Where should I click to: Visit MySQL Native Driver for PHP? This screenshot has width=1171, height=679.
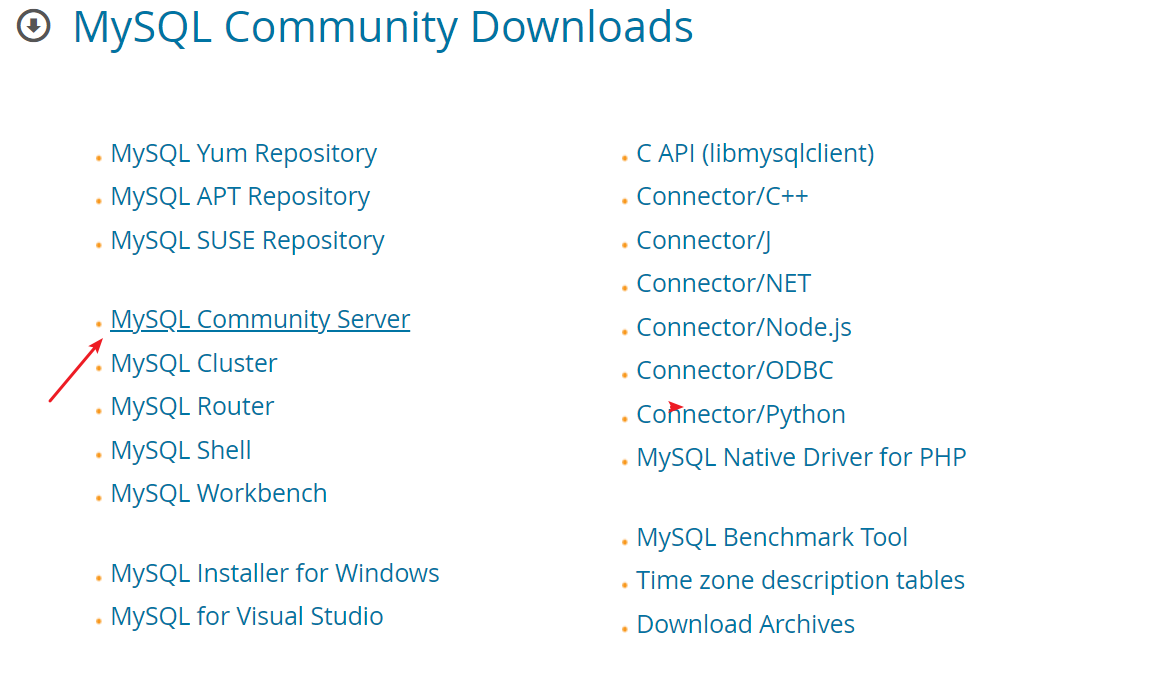801,457
